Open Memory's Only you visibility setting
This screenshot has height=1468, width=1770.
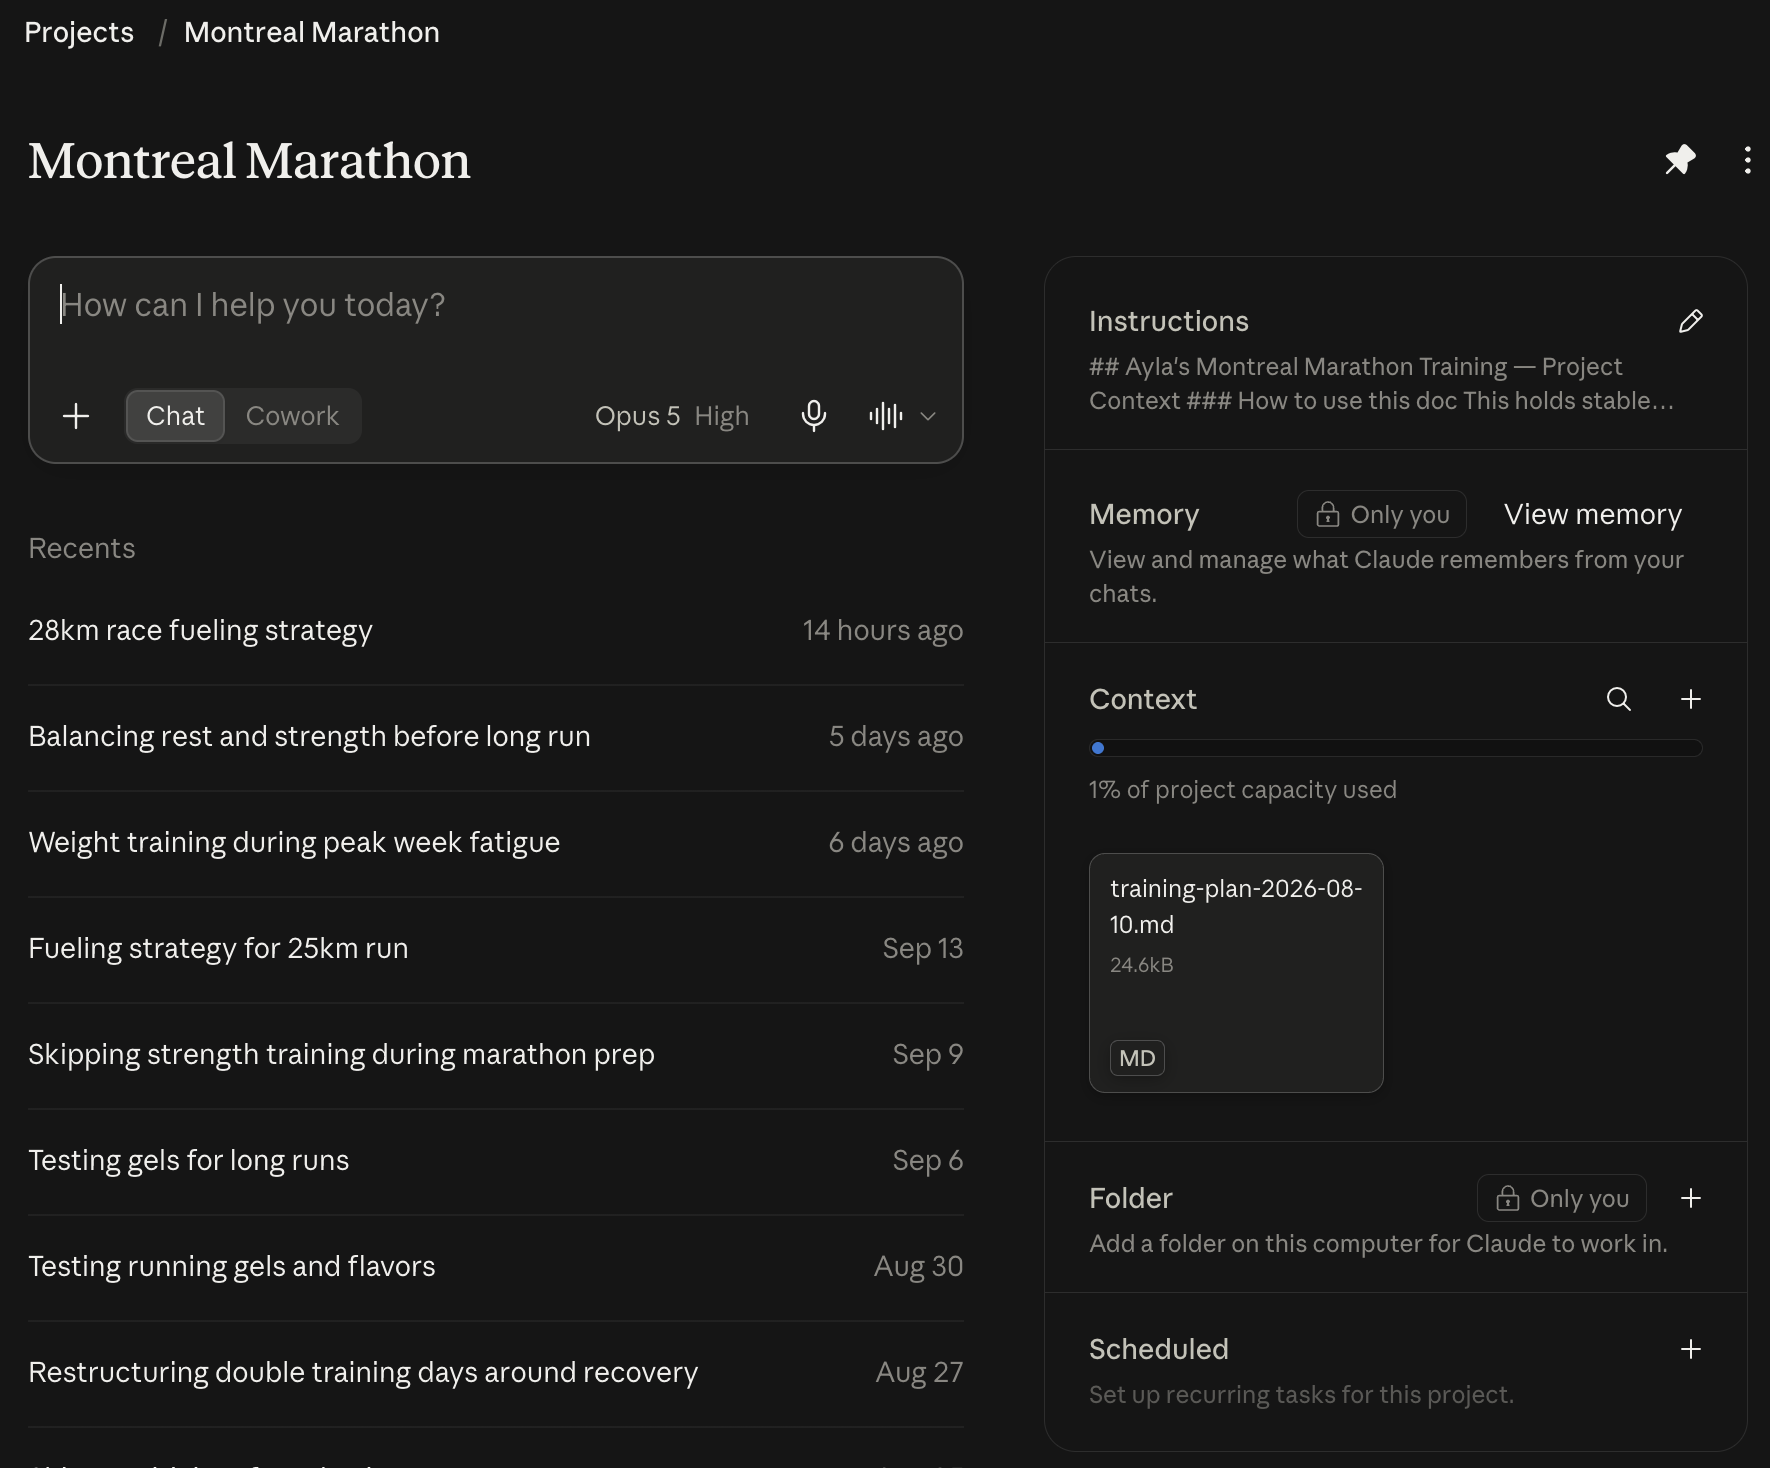point(1381,514)
